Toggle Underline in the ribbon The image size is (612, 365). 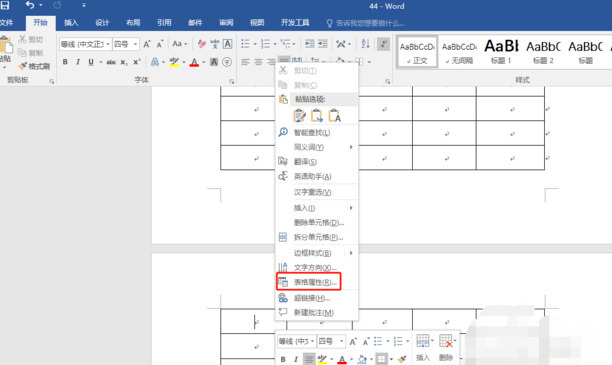pyautogui.click(x=91, y=62)
